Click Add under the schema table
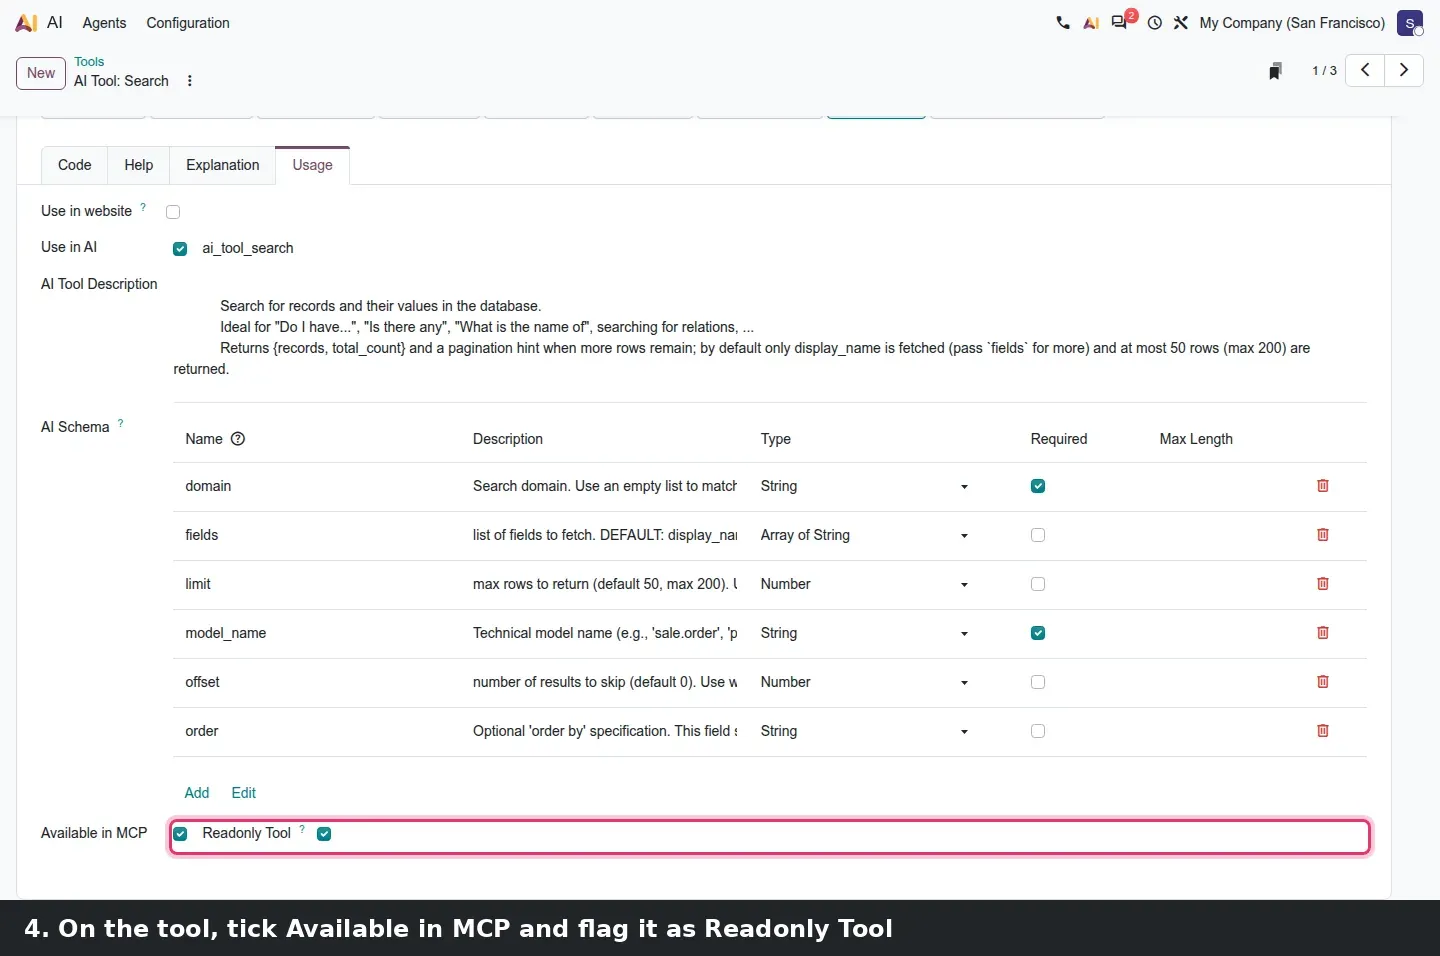 [x=197, y=793]
